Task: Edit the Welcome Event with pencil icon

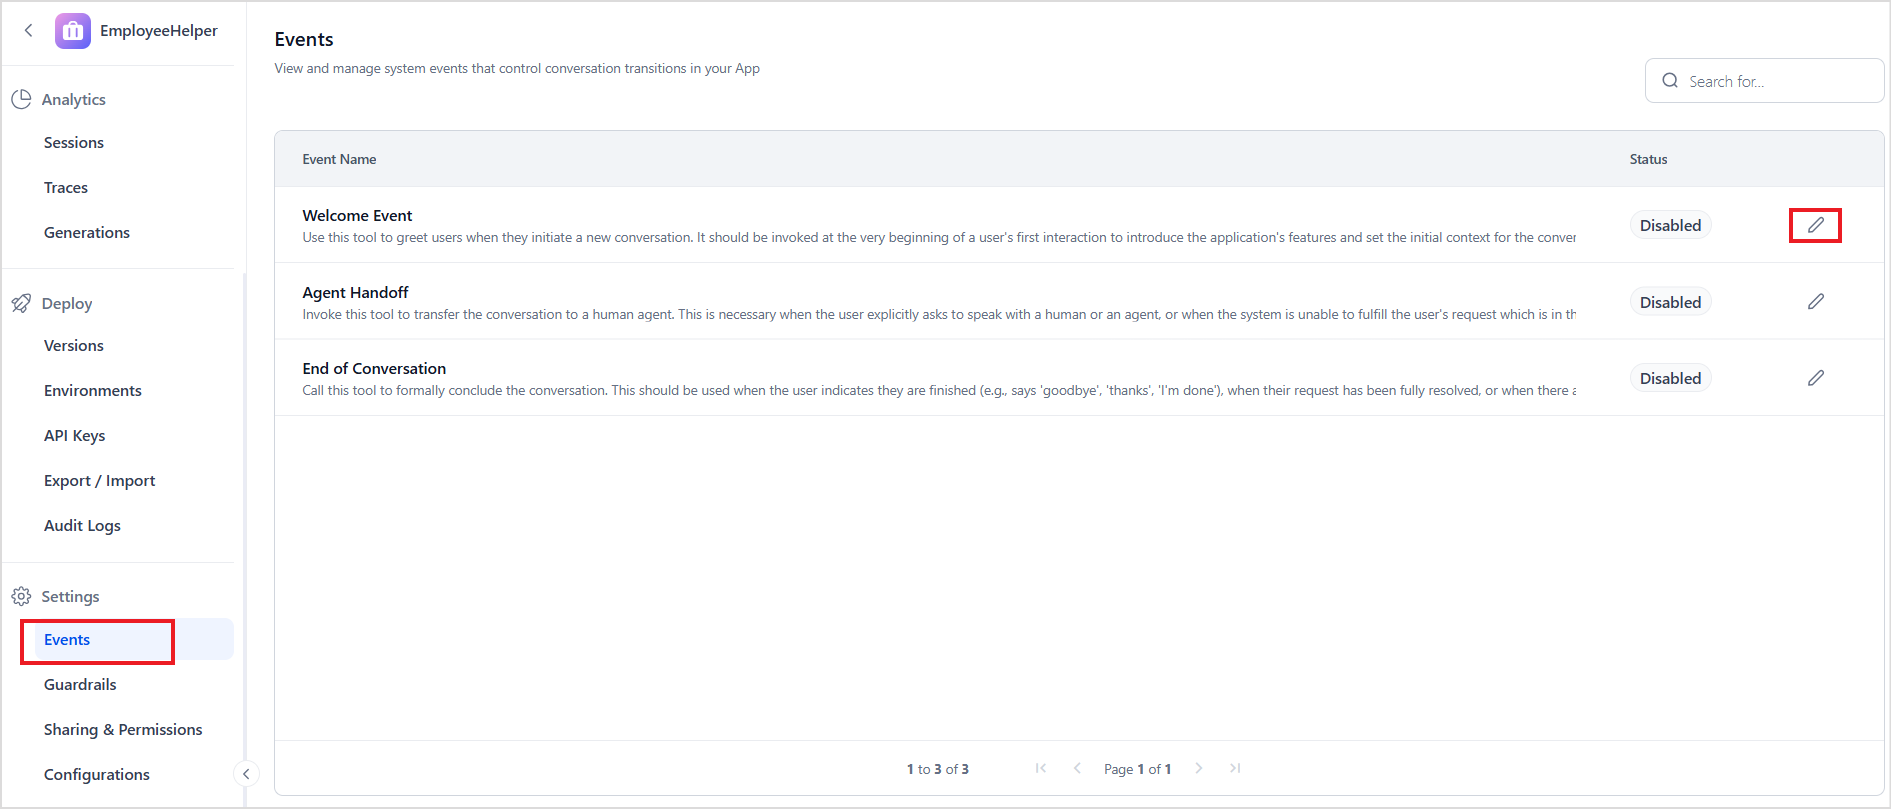Action: [1815, 225]
